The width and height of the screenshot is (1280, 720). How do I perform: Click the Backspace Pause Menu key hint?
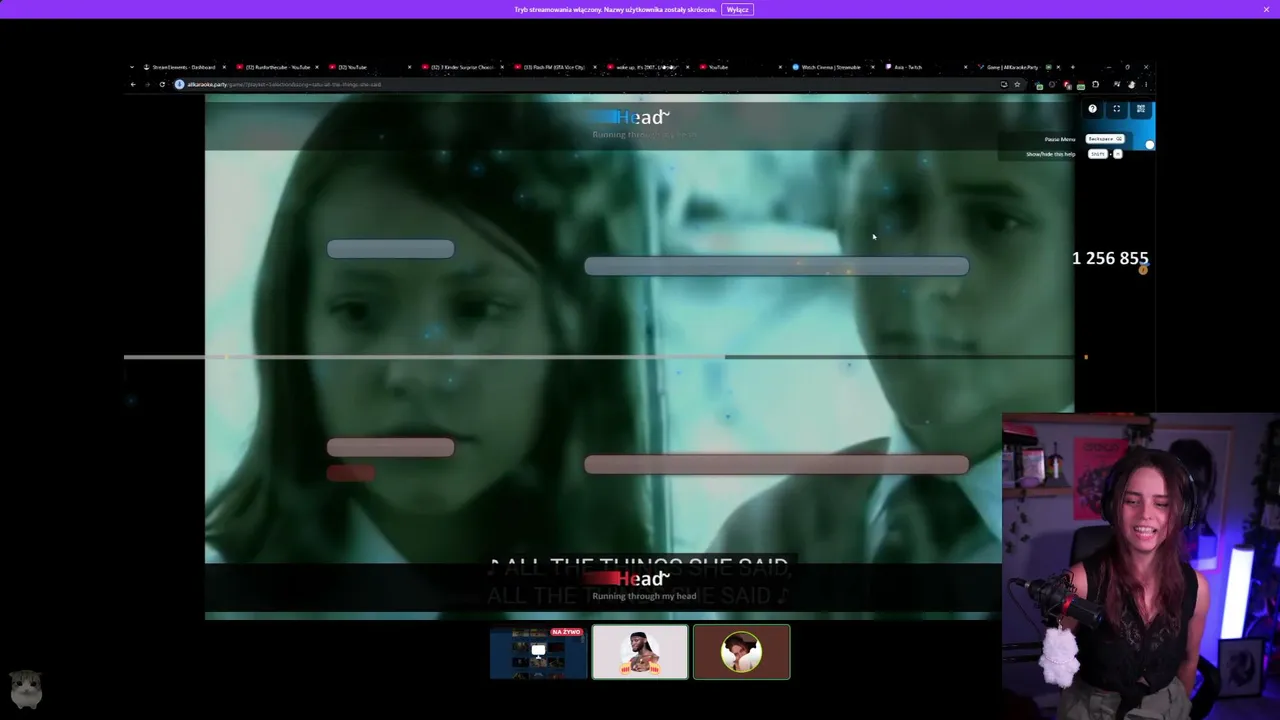tap(1105, 139)
